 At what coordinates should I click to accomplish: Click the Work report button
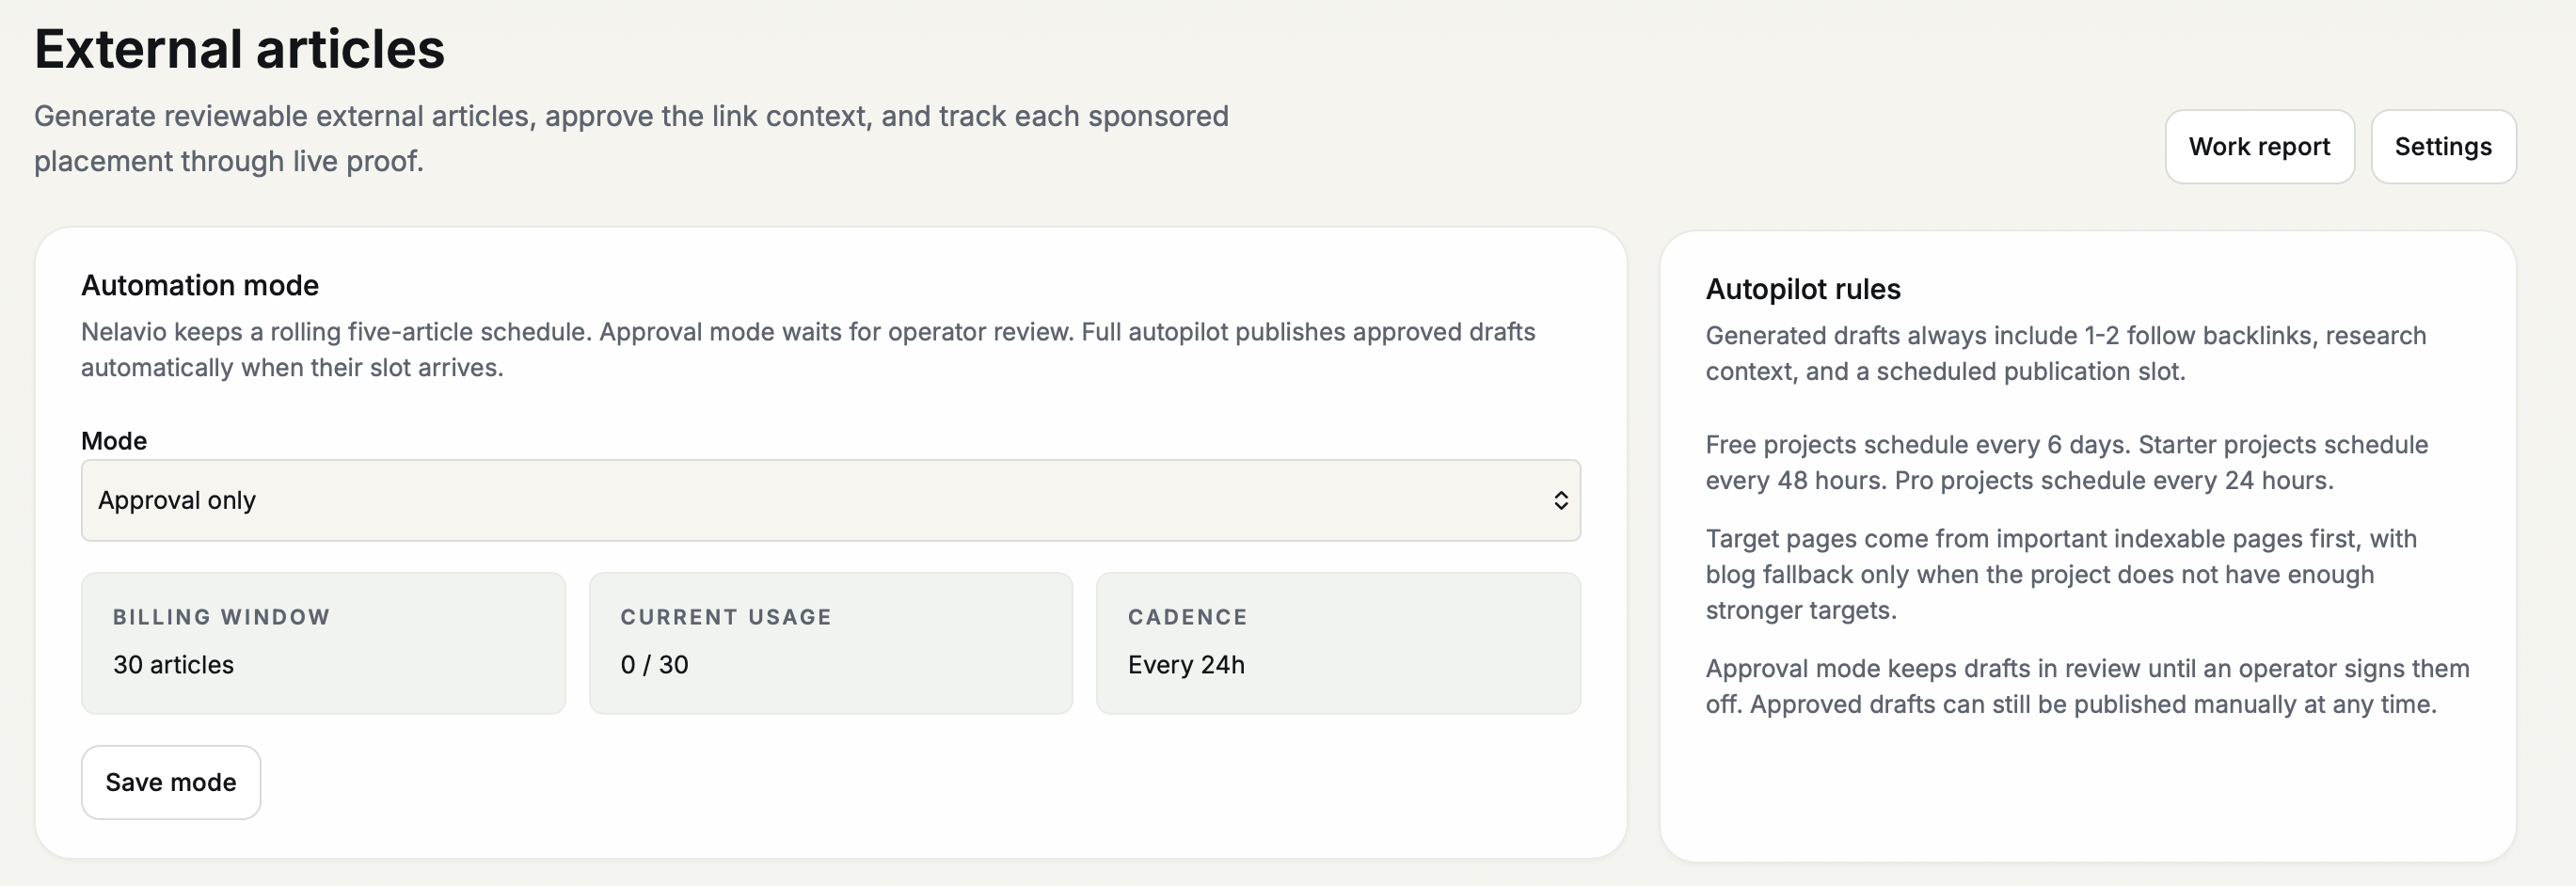click(2260, 146)
